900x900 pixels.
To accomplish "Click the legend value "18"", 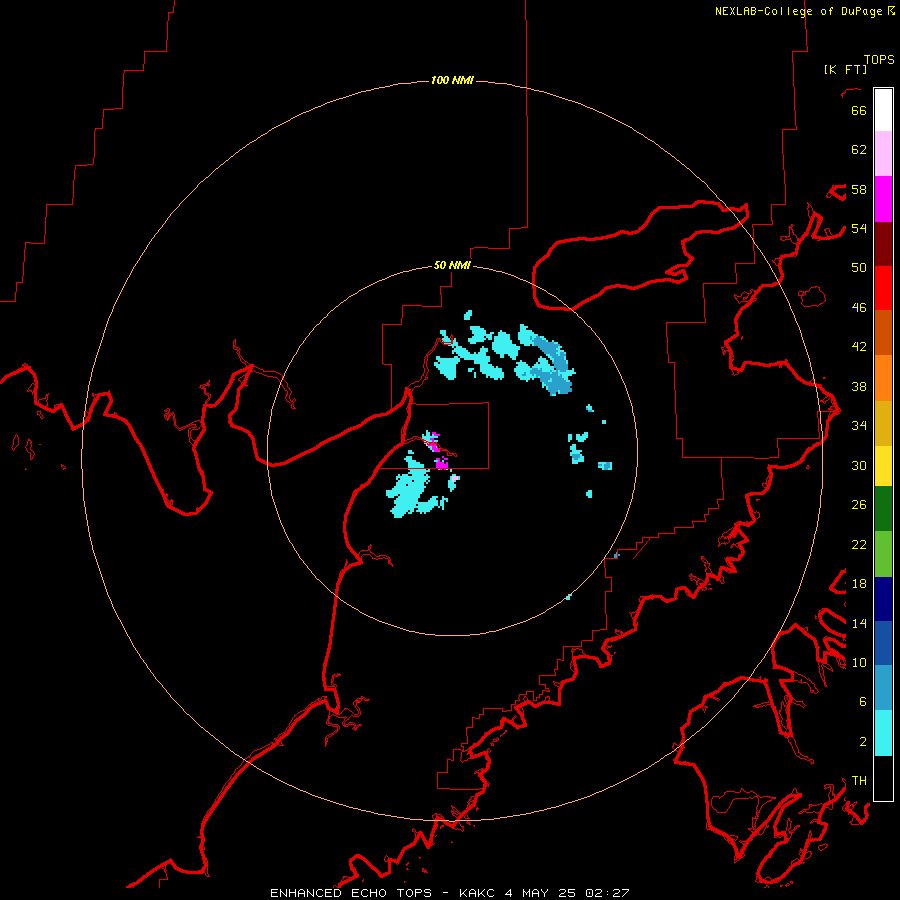I will (x=859, y=584).
